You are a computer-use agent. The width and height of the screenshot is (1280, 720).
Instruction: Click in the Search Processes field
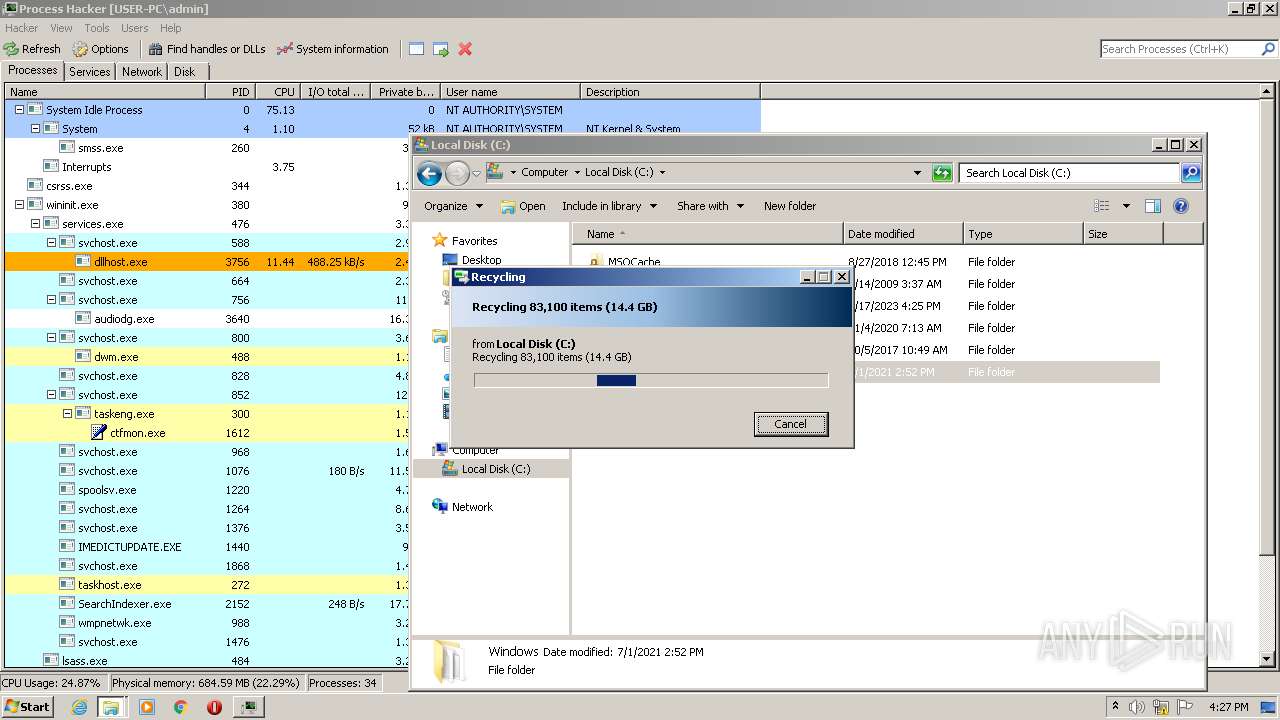1178,49
